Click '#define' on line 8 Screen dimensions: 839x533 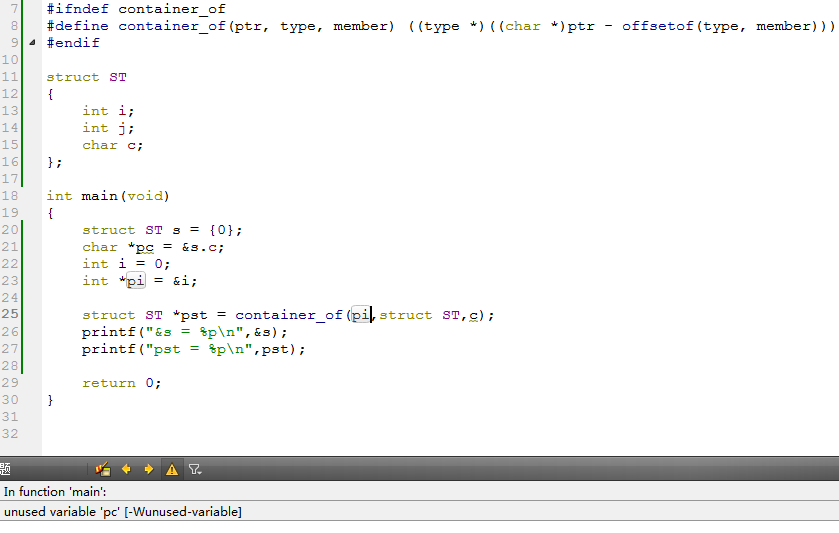(78, 26)
